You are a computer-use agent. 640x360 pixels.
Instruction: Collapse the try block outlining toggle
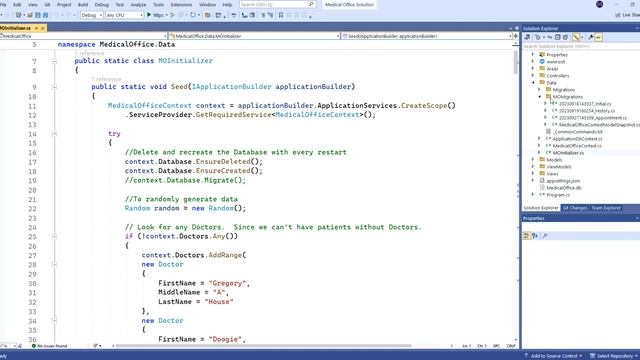pyautogui.click(x=54, y=134)
